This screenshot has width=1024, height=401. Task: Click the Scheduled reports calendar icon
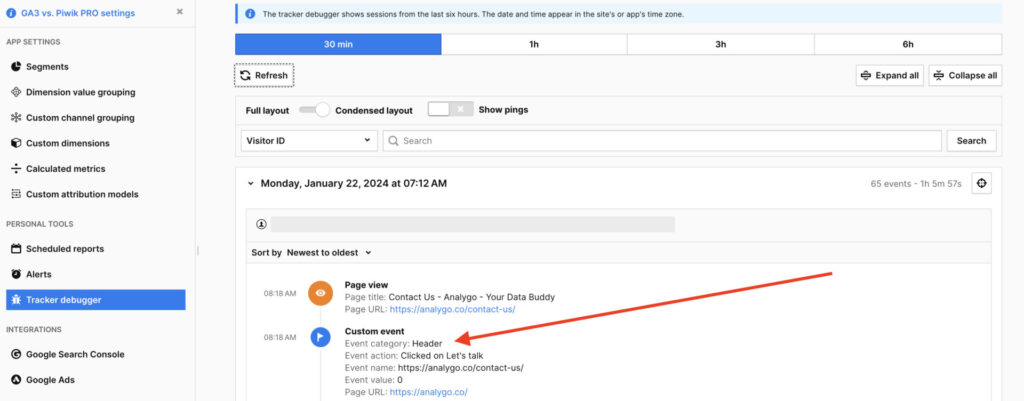pos(16,248)
